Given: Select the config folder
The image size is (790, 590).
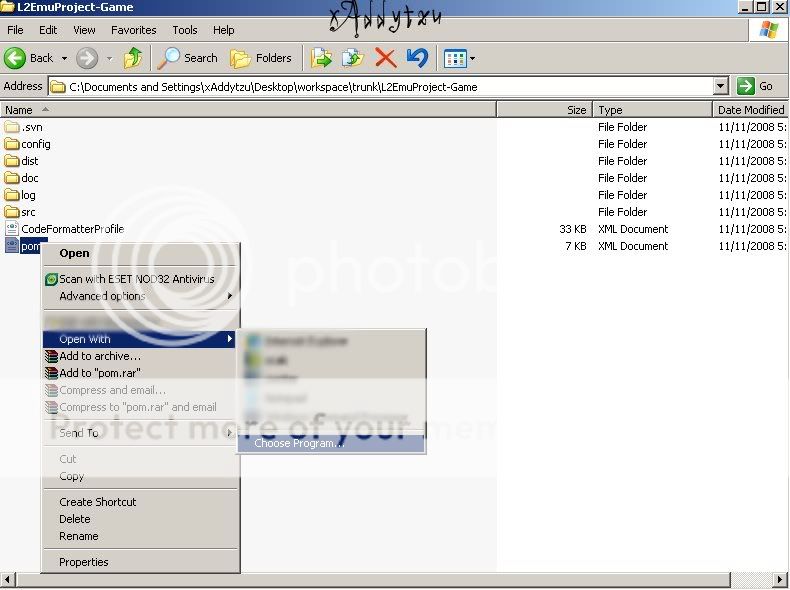Looking at the screenshot, I should point(35,144).
